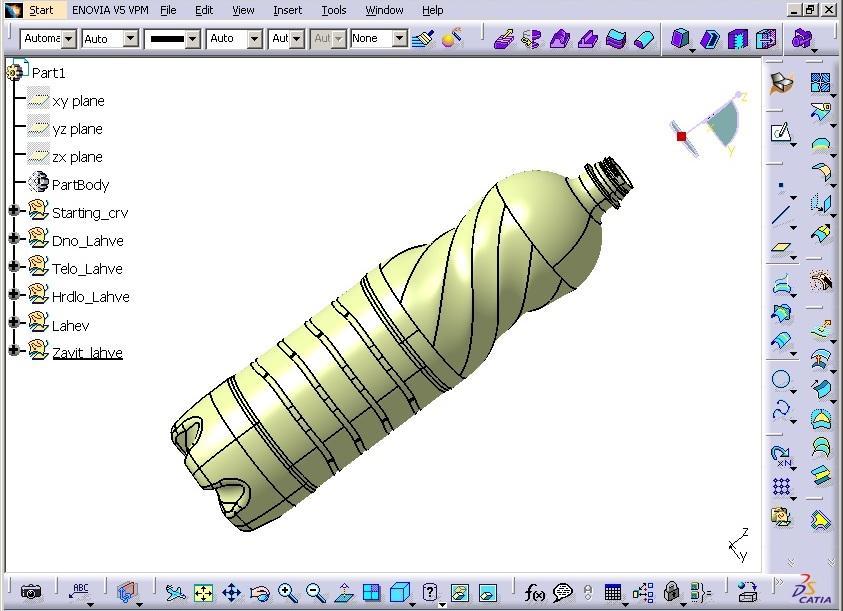Viewport: 843px width, 611px height.
Task: Open the Insert menu
Action: point(288,10)
